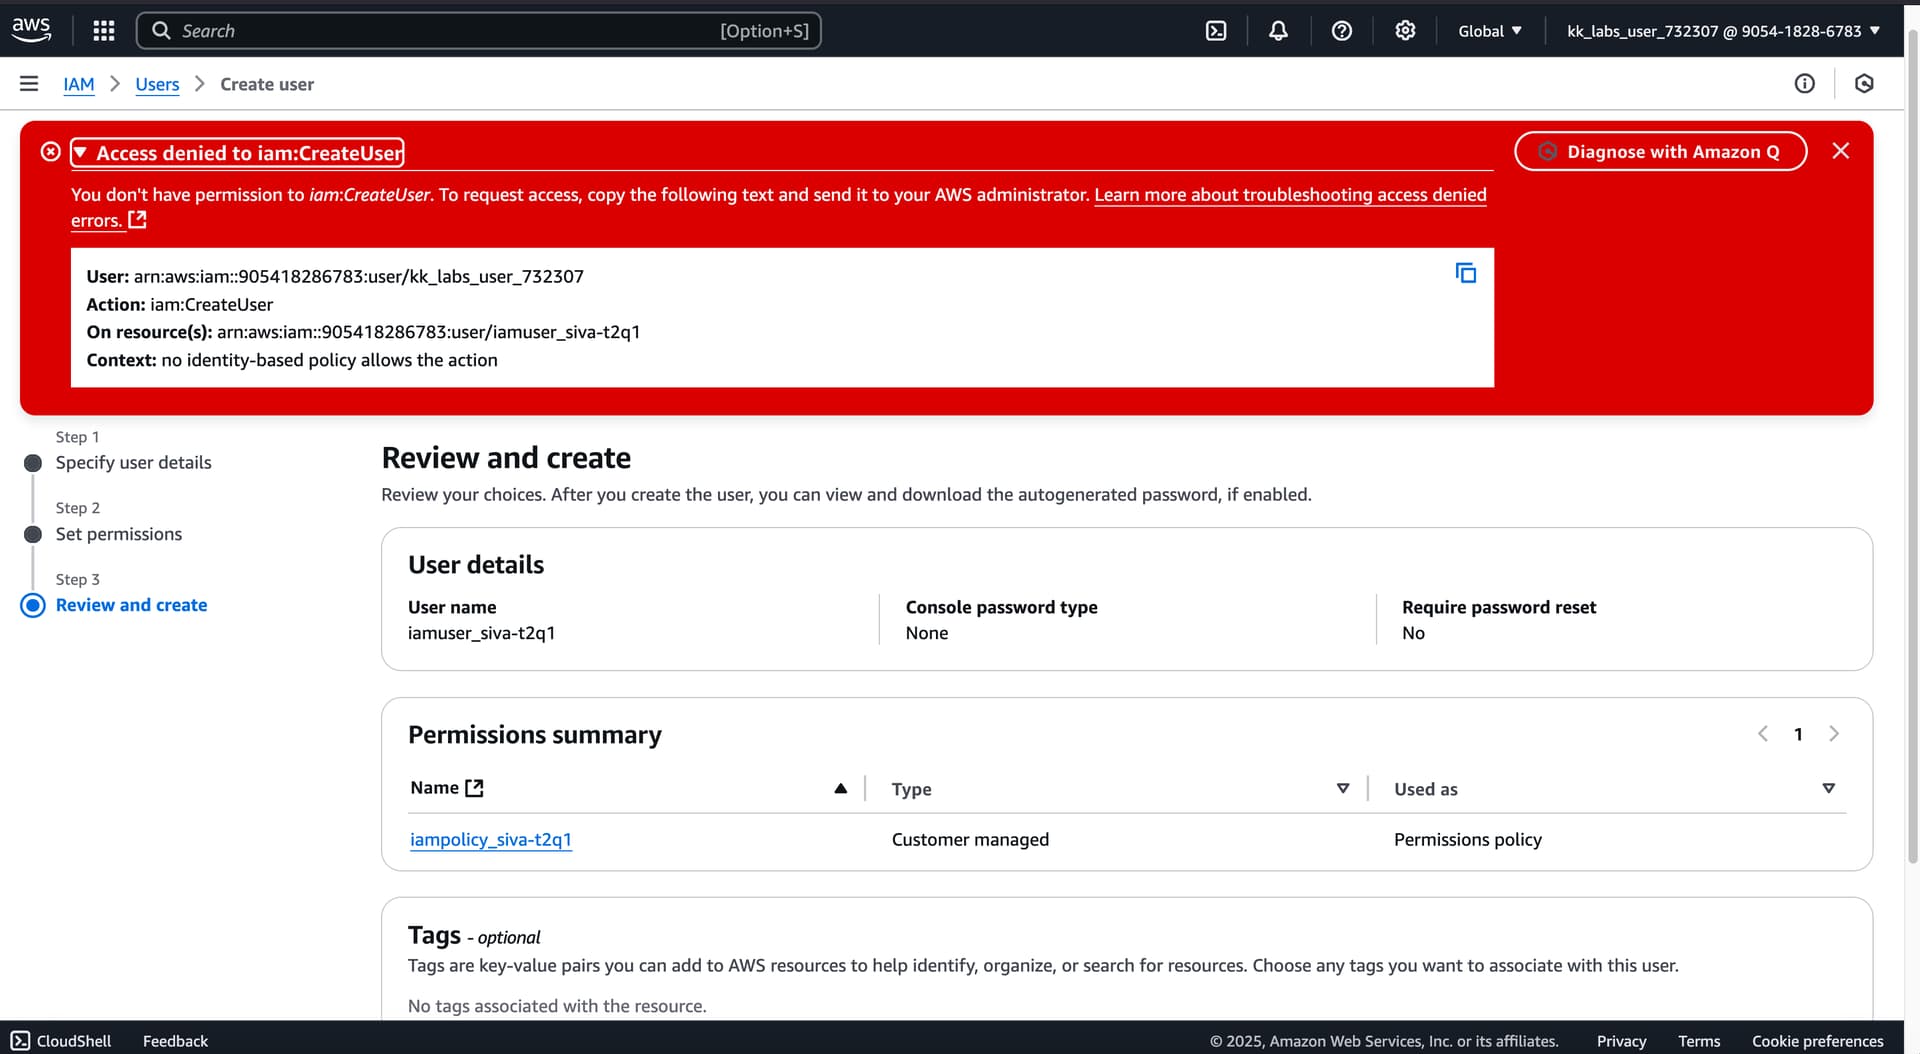
Task: Select the Review and create step
Action: coord(131,605)
